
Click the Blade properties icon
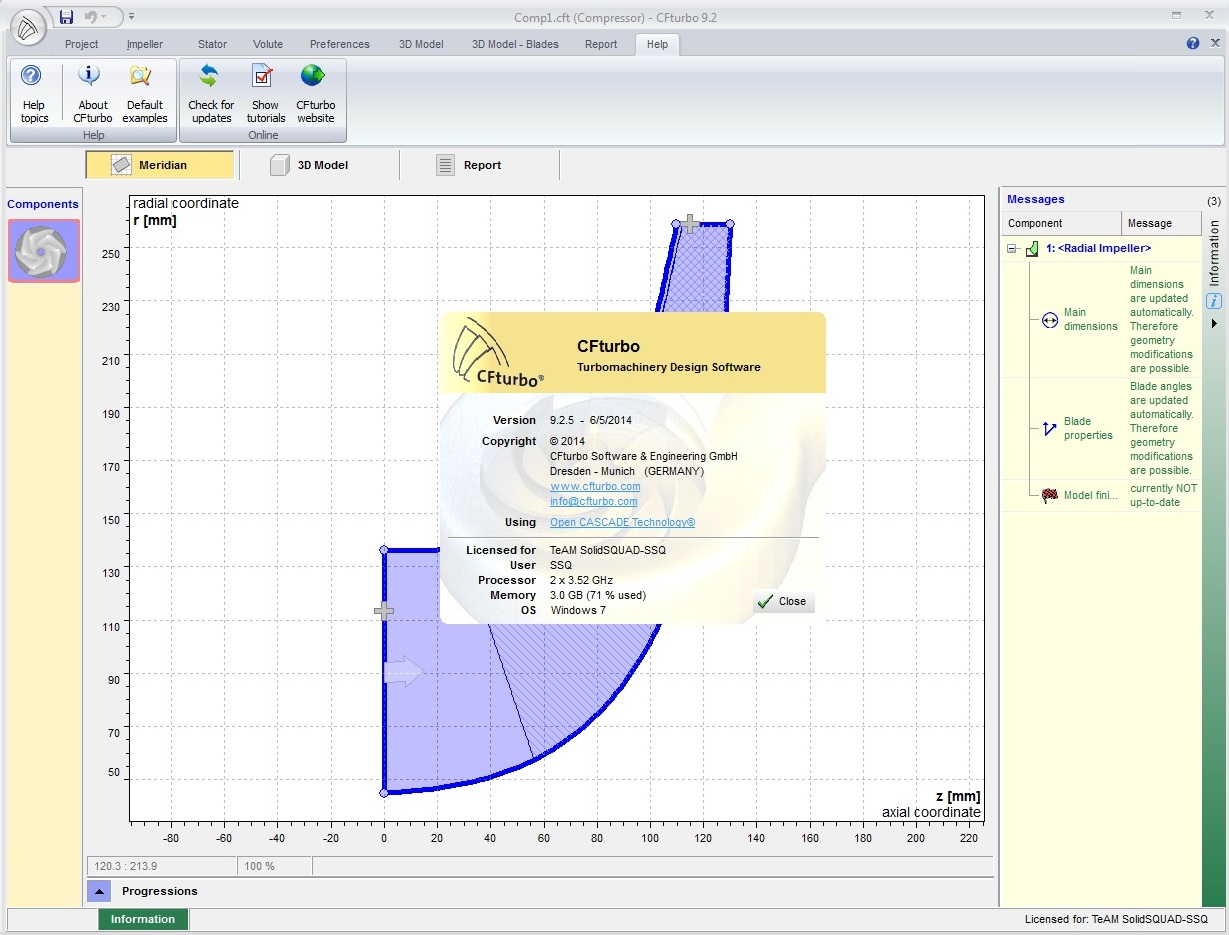coord(1049,428)
